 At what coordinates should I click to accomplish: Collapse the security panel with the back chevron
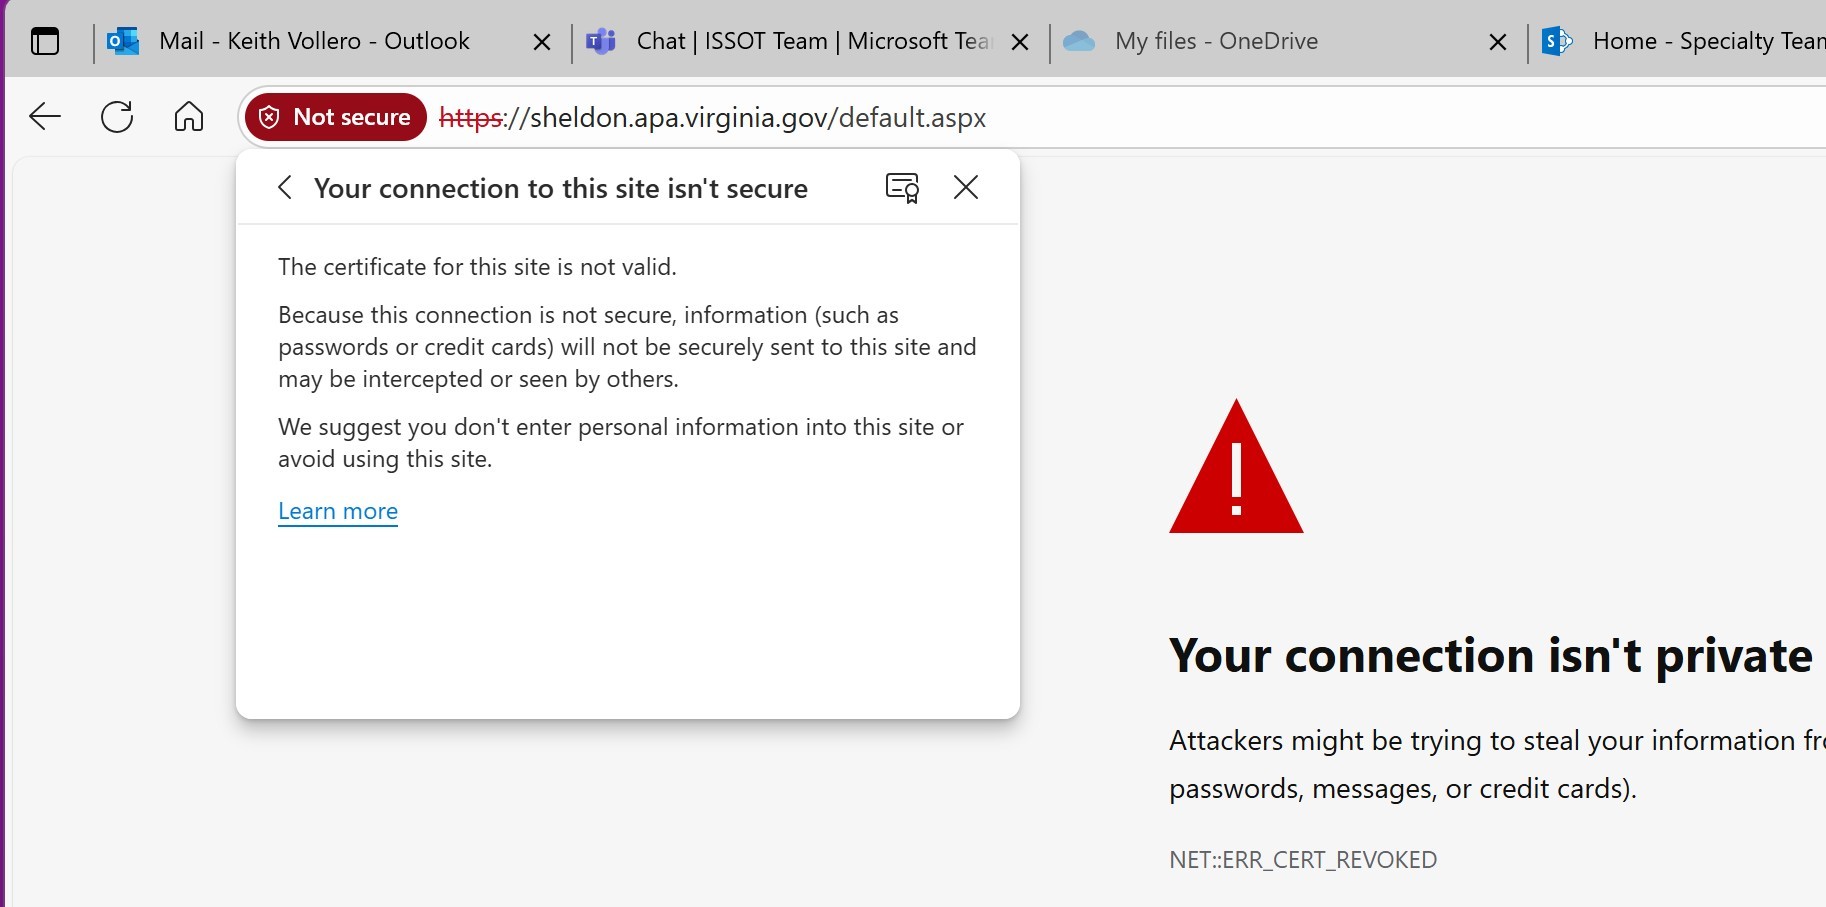pyautogui.click(x=284, y=187)
